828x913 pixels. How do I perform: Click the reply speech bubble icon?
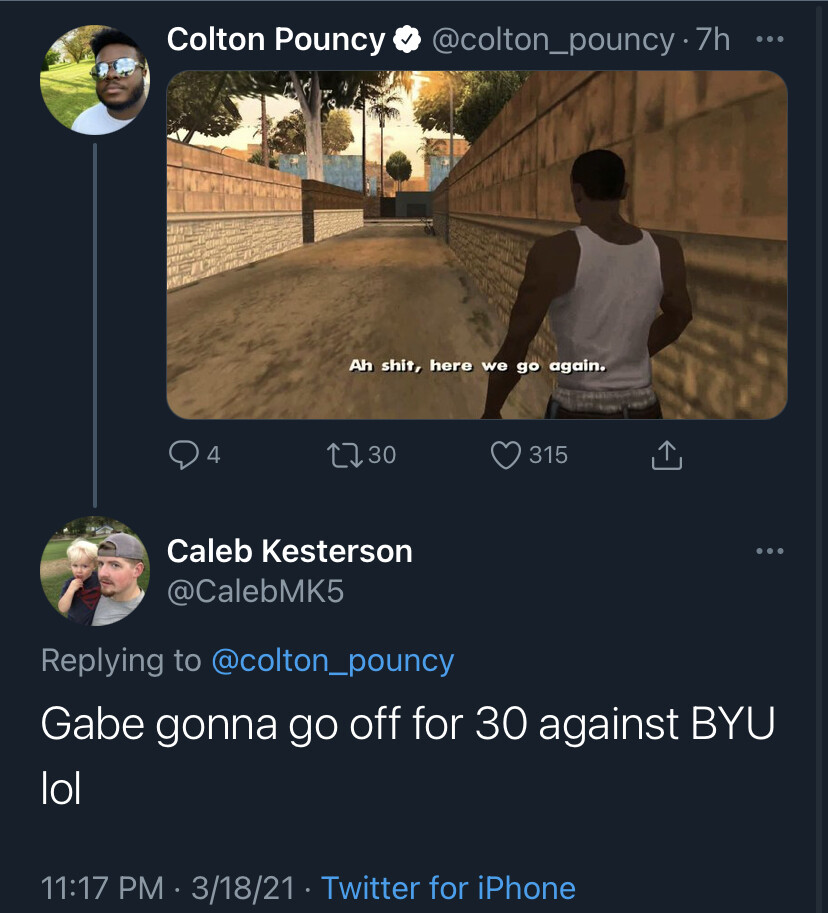183,456
